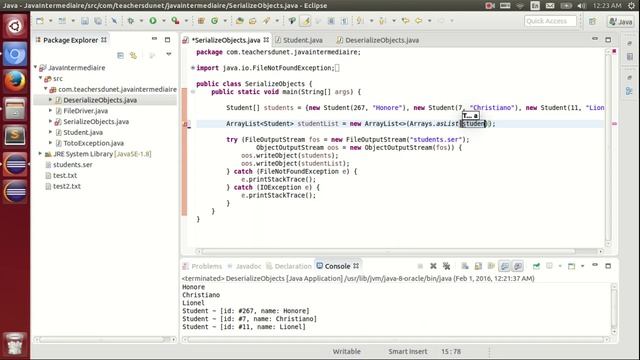Screen dimensions: 640x360
Task: Toggle Link with Editor in Package Explorer
Action: tap(133, 55)
